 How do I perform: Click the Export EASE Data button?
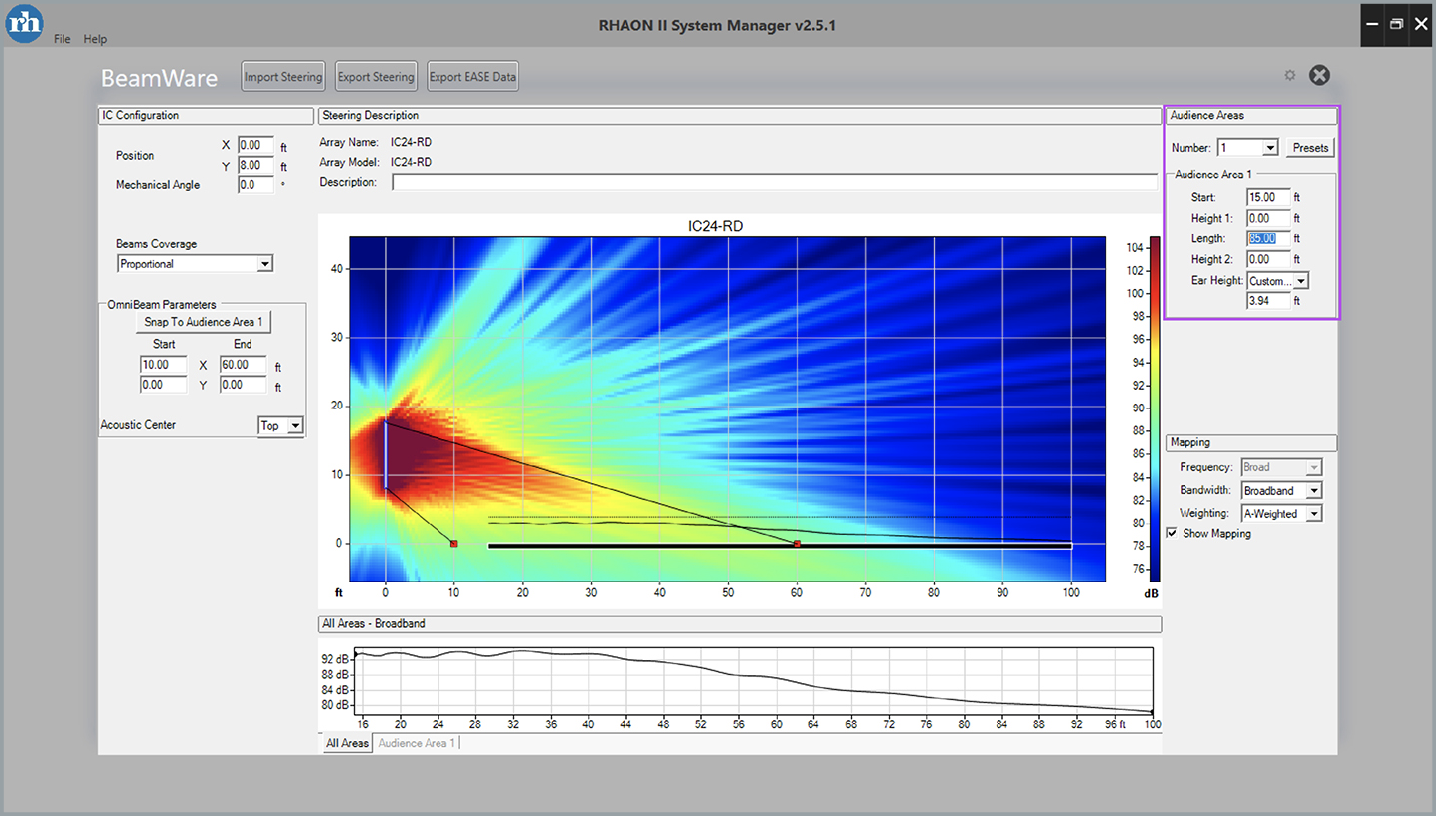click(473, 77)
